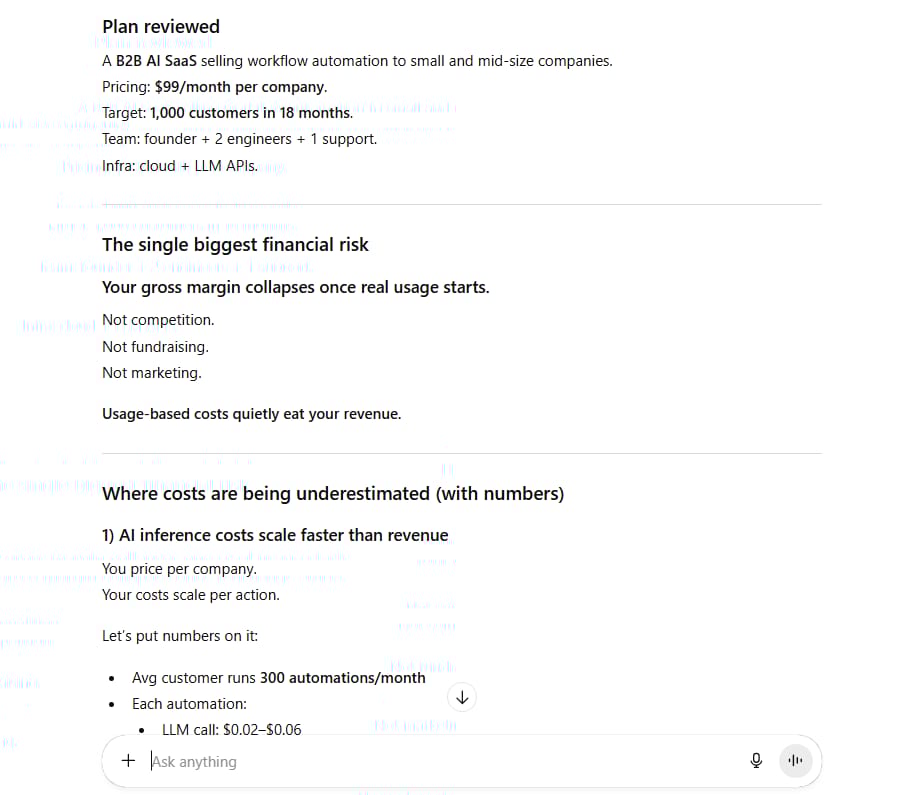Click 'Where costs are being underestimated (with numbers)'
Screen dimensions: 904x795
pyautogui.click(x=333, y=493)
